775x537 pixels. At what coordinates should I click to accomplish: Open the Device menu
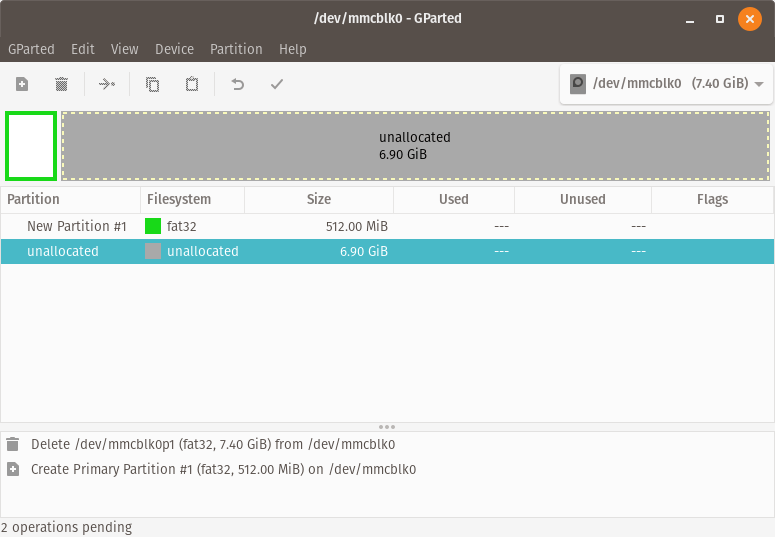point(174,49)
